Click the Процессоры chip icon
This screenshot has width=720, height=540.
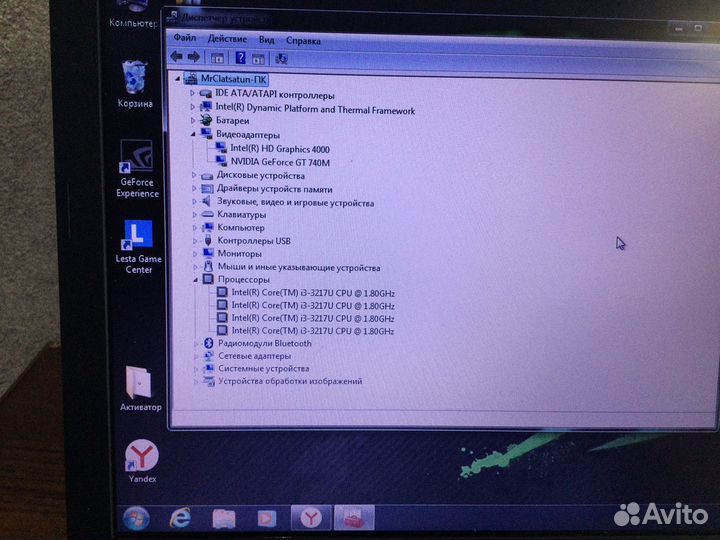point(208,279)
